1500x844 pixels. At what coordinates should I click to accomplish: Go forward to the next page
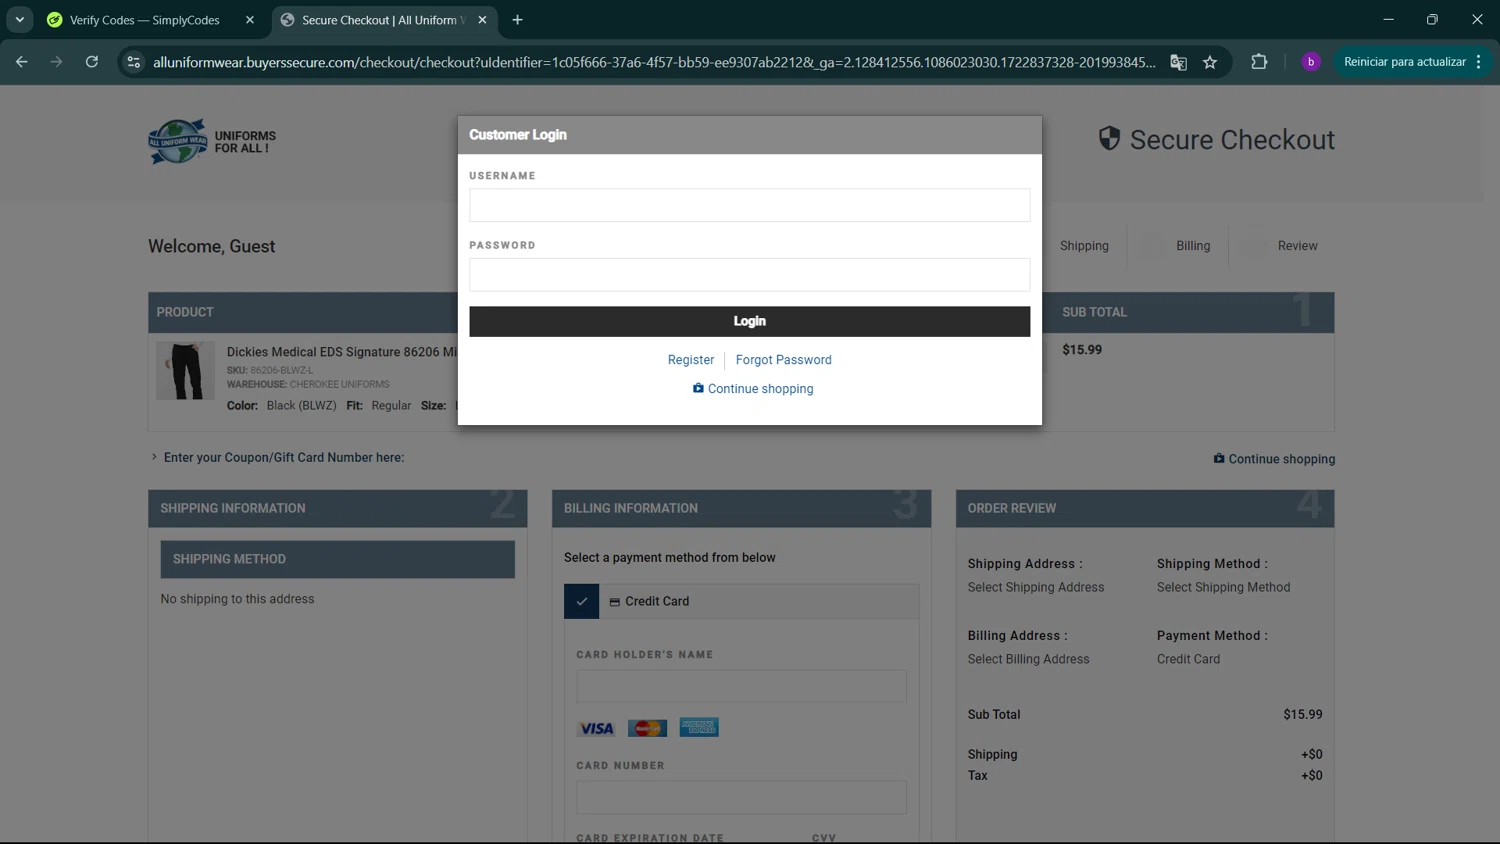coord(56,62)
